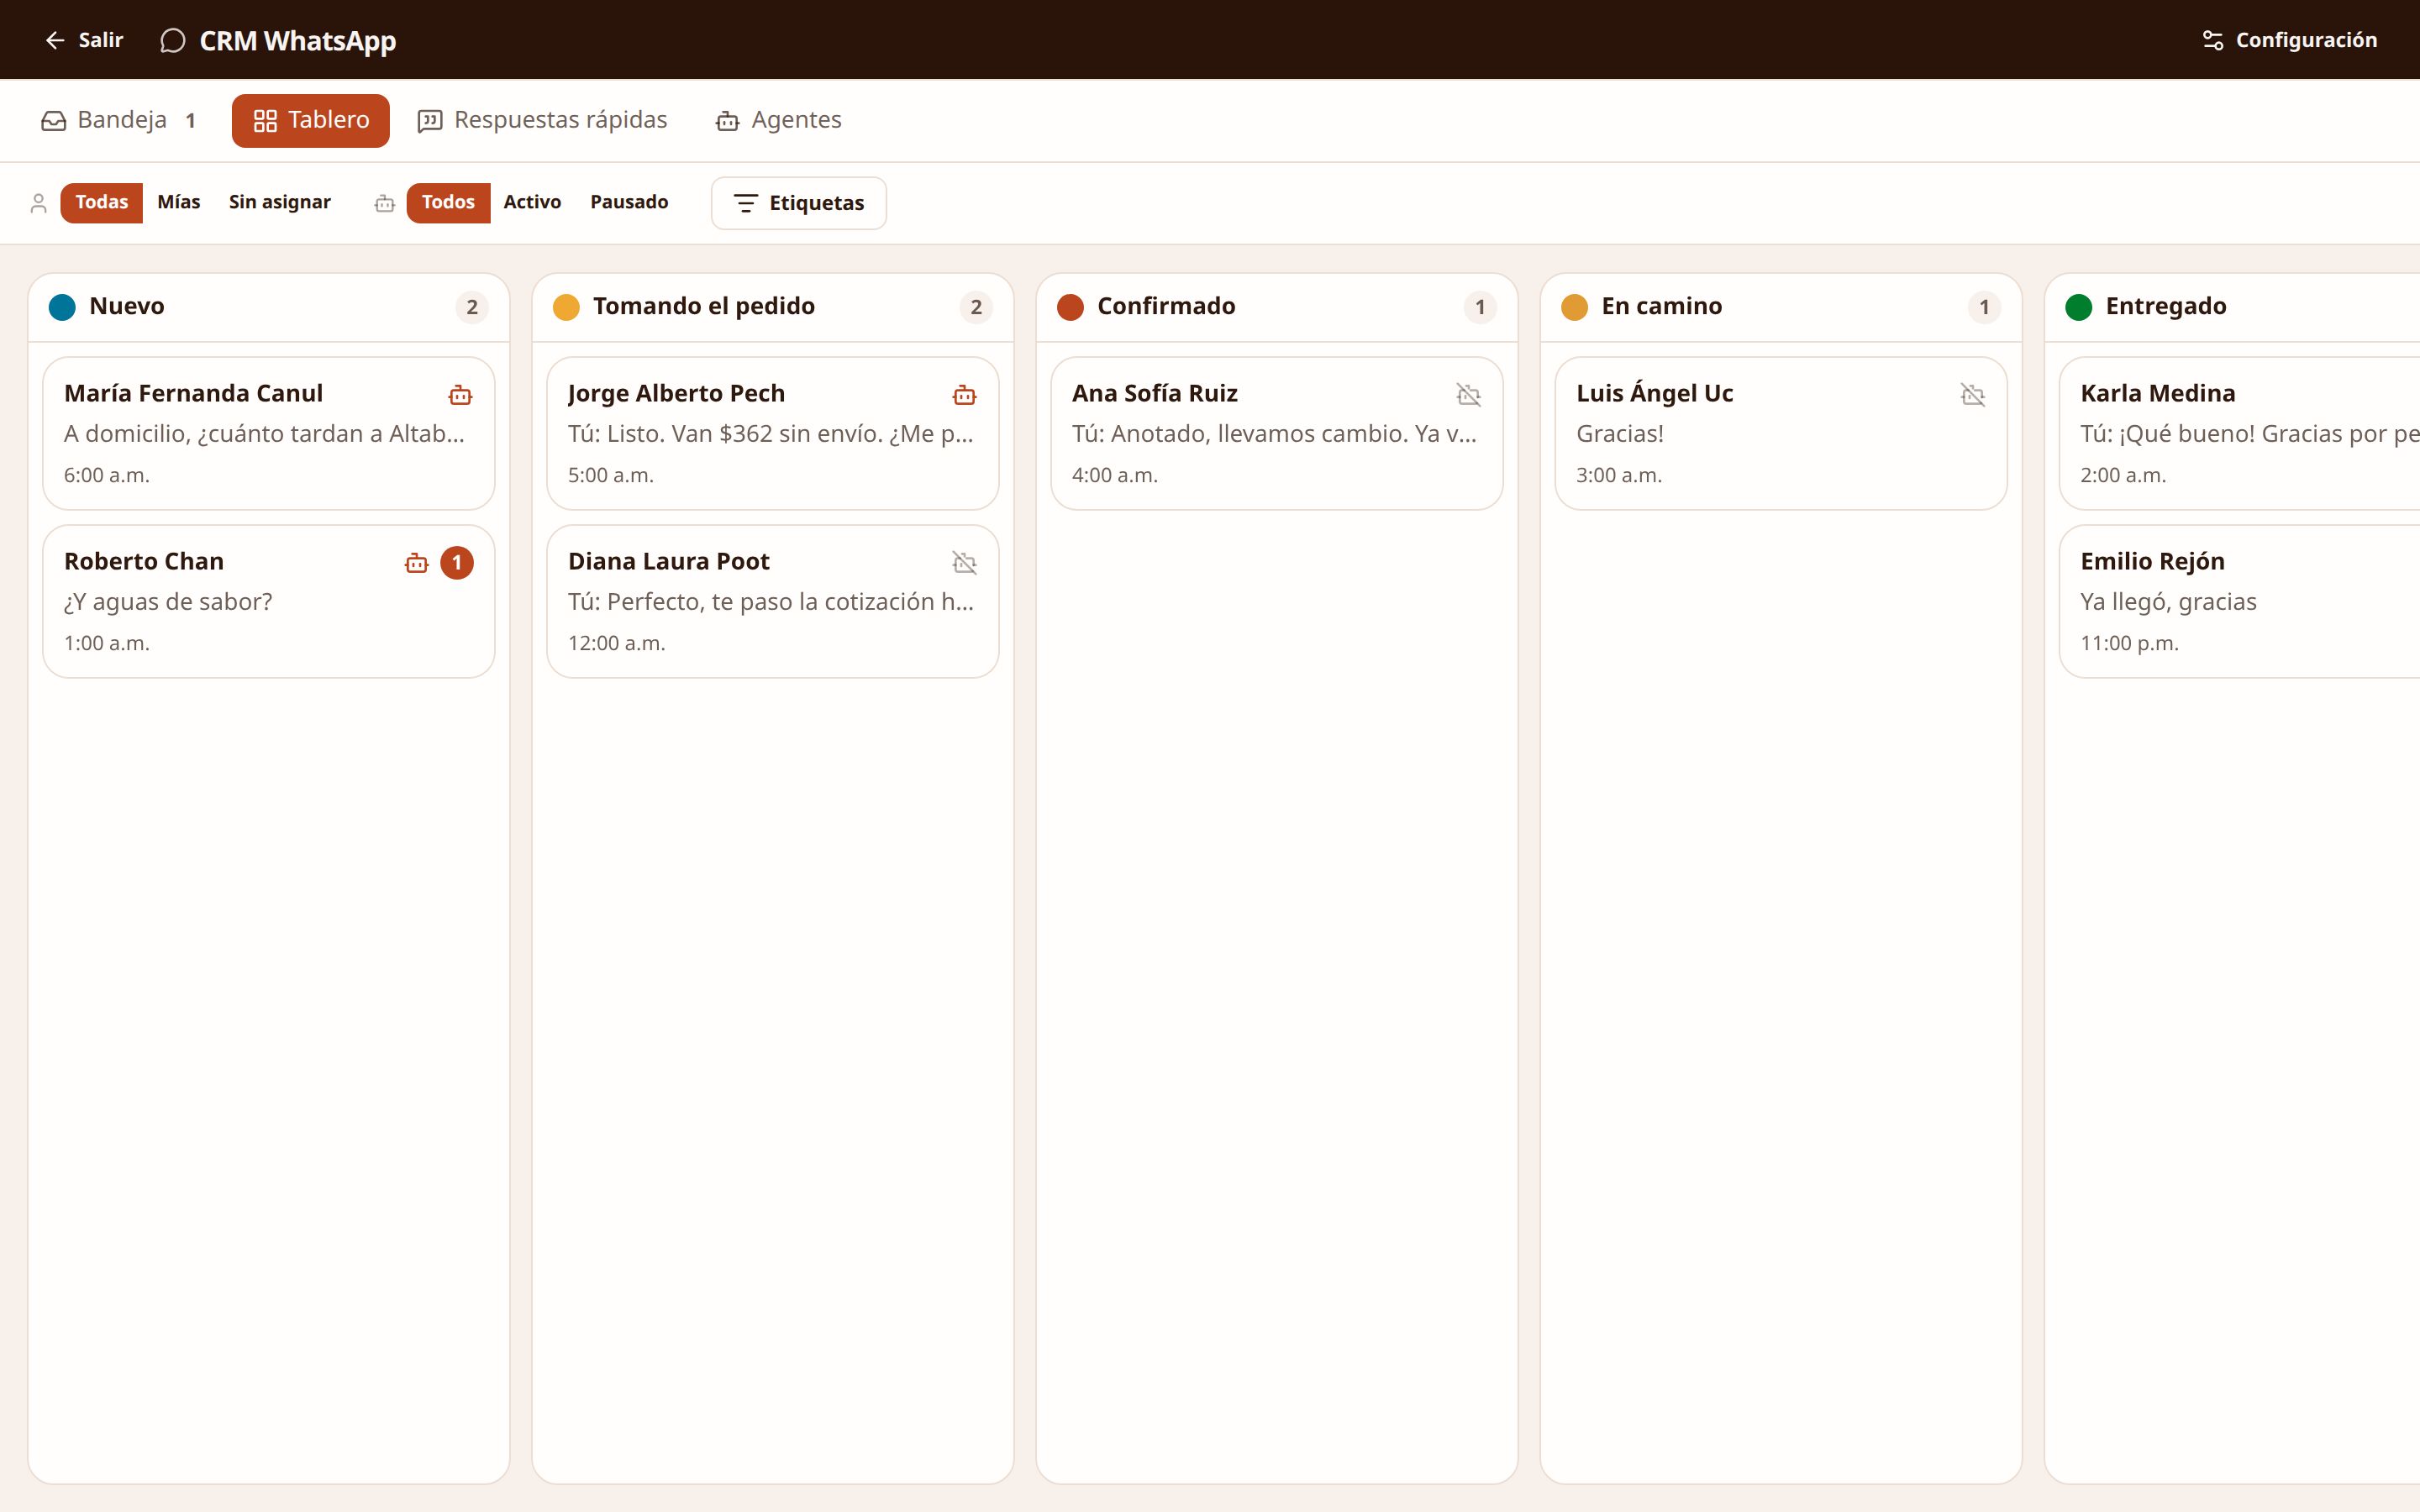The image size is (2420, 1512).
Task: Filter conversations by Todas
Action: (x=101, y=202)
